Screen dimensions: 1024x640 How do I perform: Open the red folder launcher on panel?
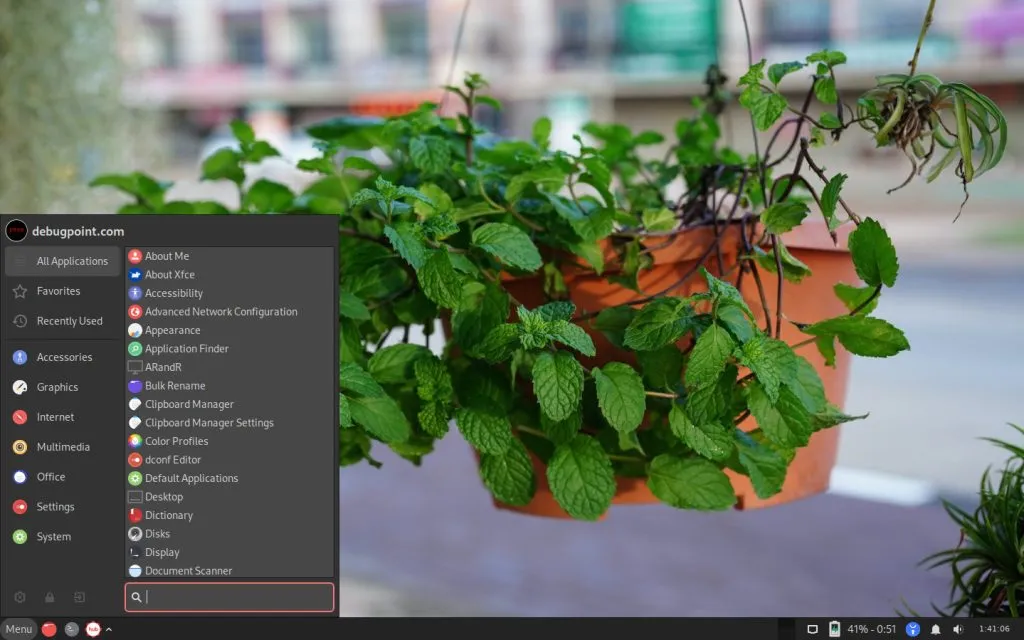click(50, 629)
